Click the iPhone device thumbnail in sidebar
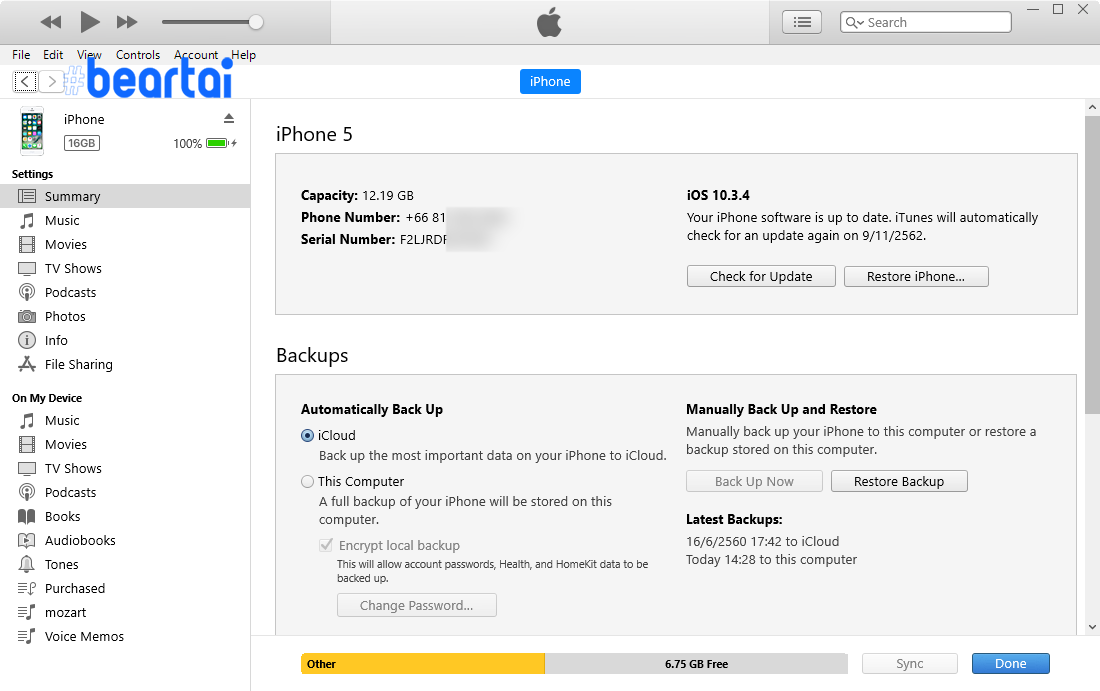Image resolution: width=1100 pixels, height=691 pixels. coord(32,131)
